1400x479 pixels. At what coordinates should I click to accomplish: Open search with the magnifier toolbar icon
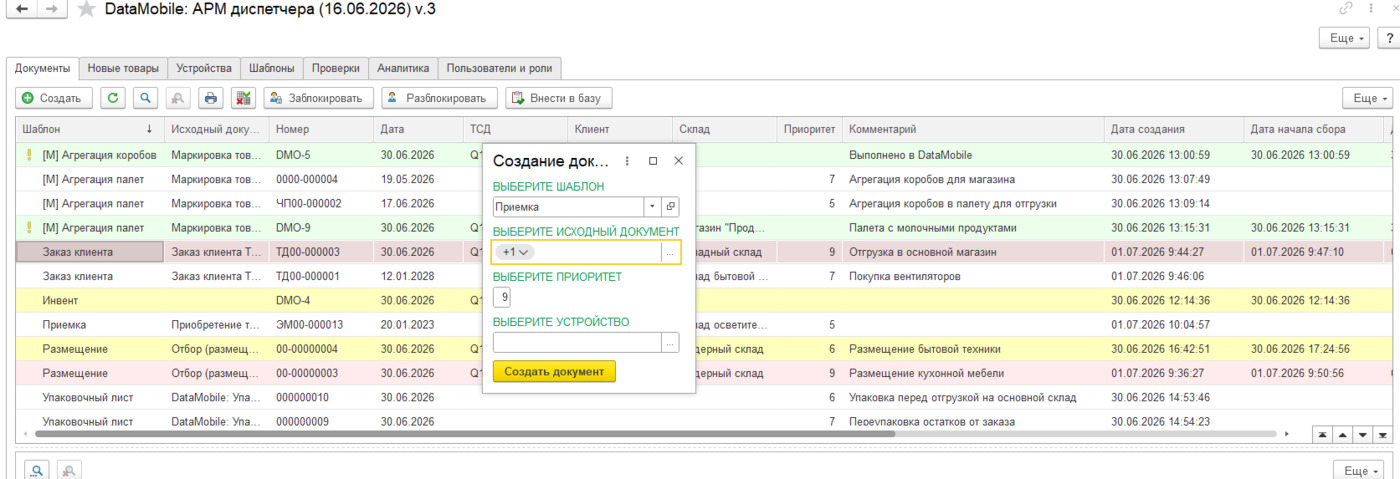[x=146, y=98]
